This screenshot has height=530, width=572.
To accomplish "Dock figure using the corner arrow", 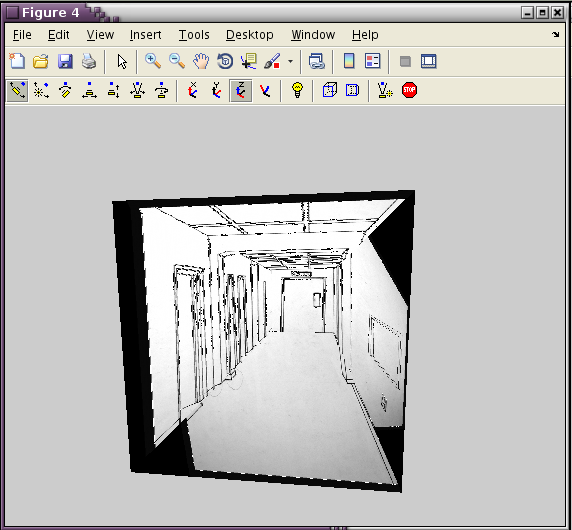I will 555,35.
